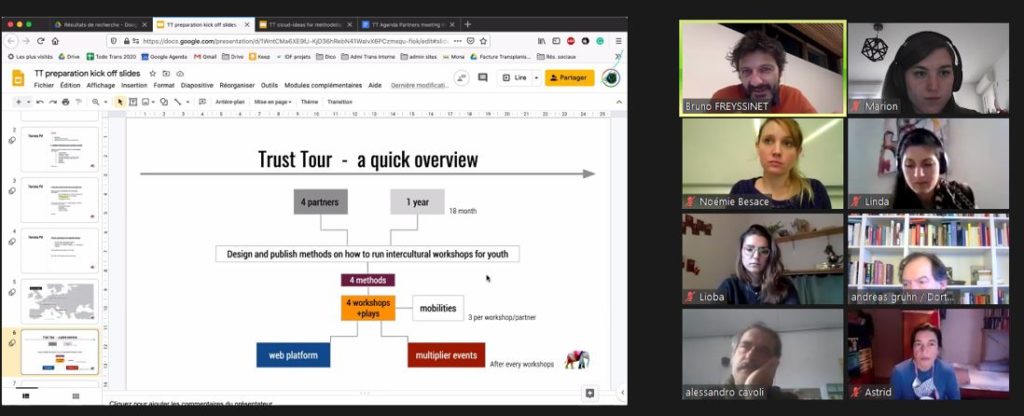Reload the page in browser

tap(40, 40)
